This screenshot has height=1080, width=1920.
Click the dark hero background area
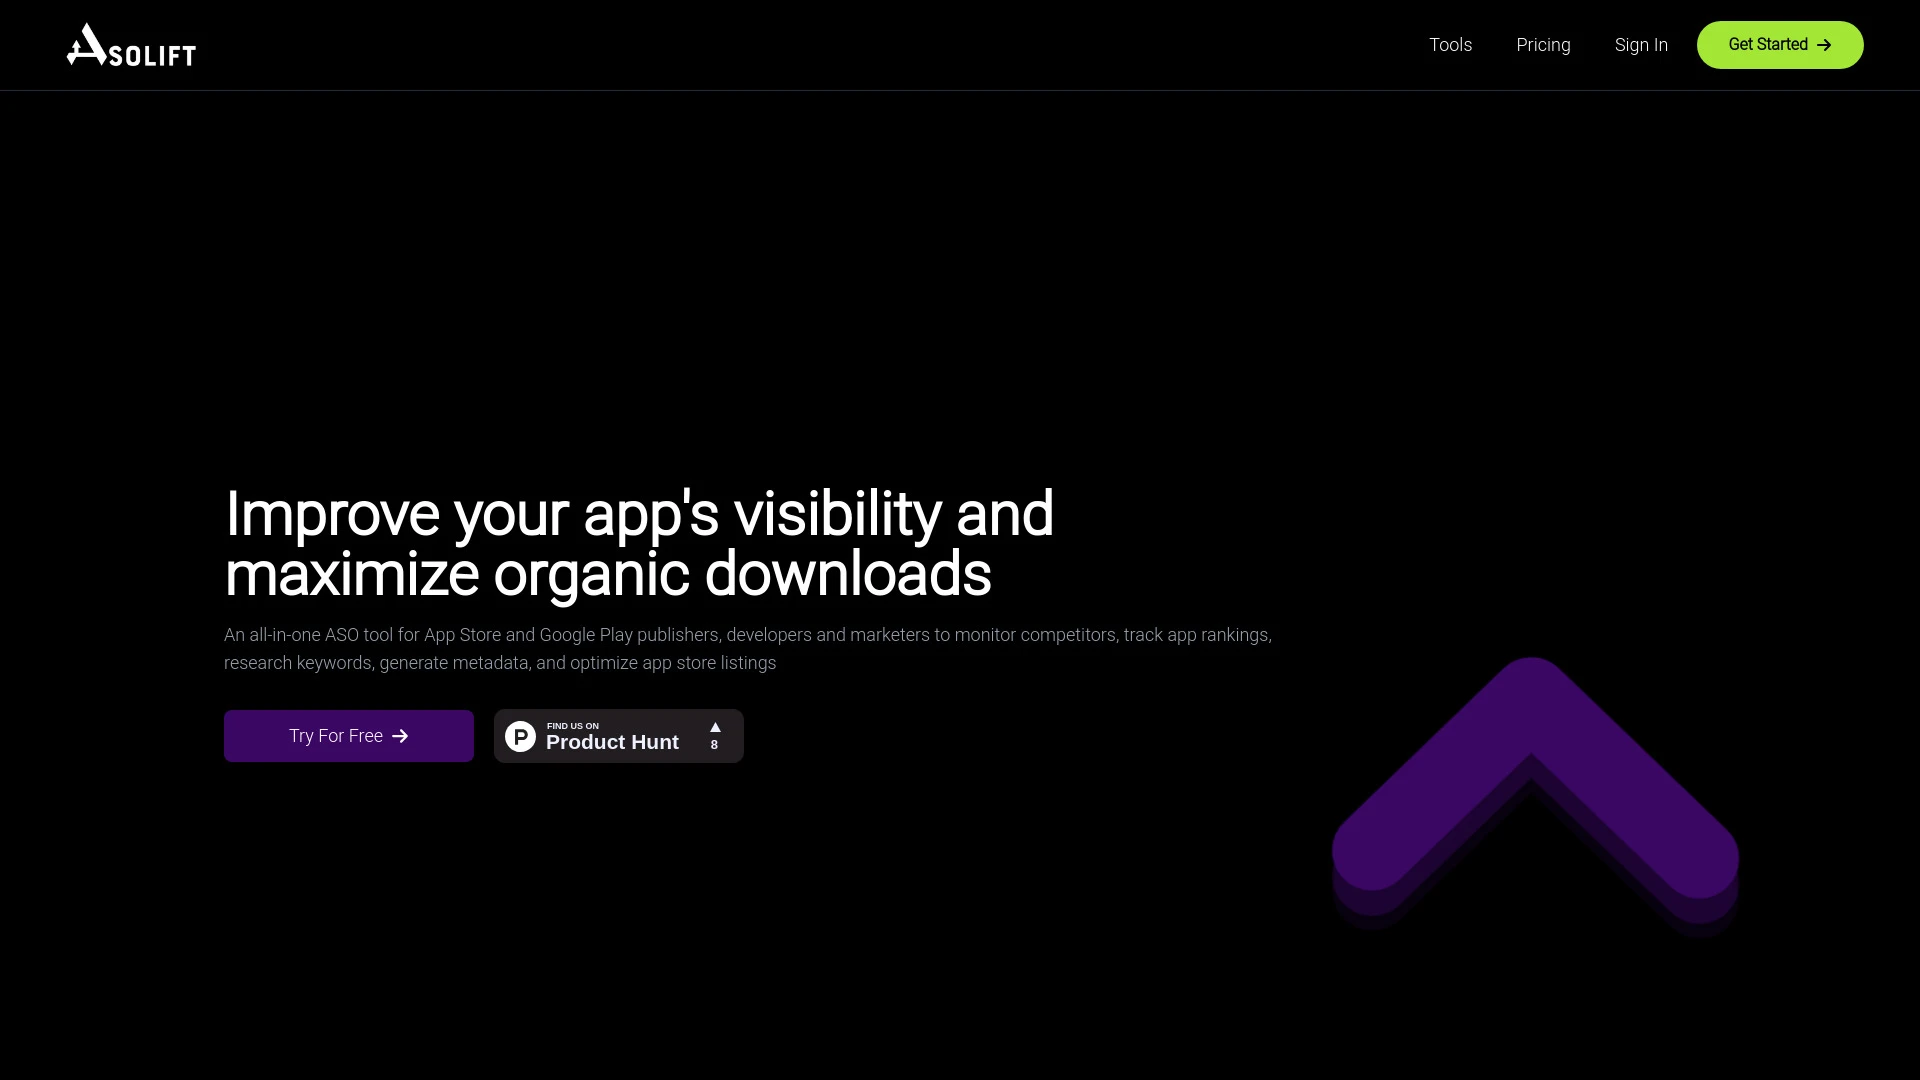click(x=960, y=250)
